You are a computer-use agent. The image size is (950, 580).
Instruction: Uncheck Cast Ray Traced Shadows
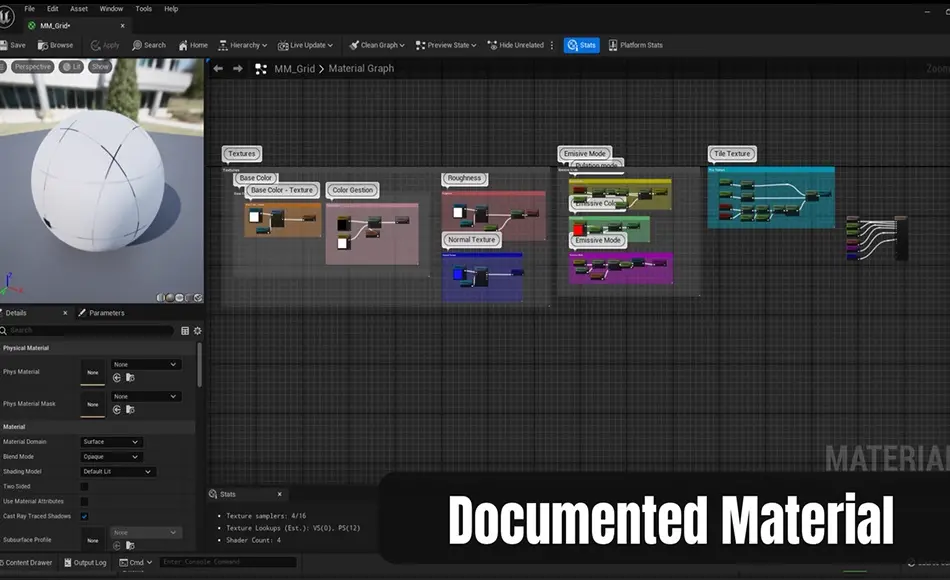pyautogui.click(x=84, y=516)
